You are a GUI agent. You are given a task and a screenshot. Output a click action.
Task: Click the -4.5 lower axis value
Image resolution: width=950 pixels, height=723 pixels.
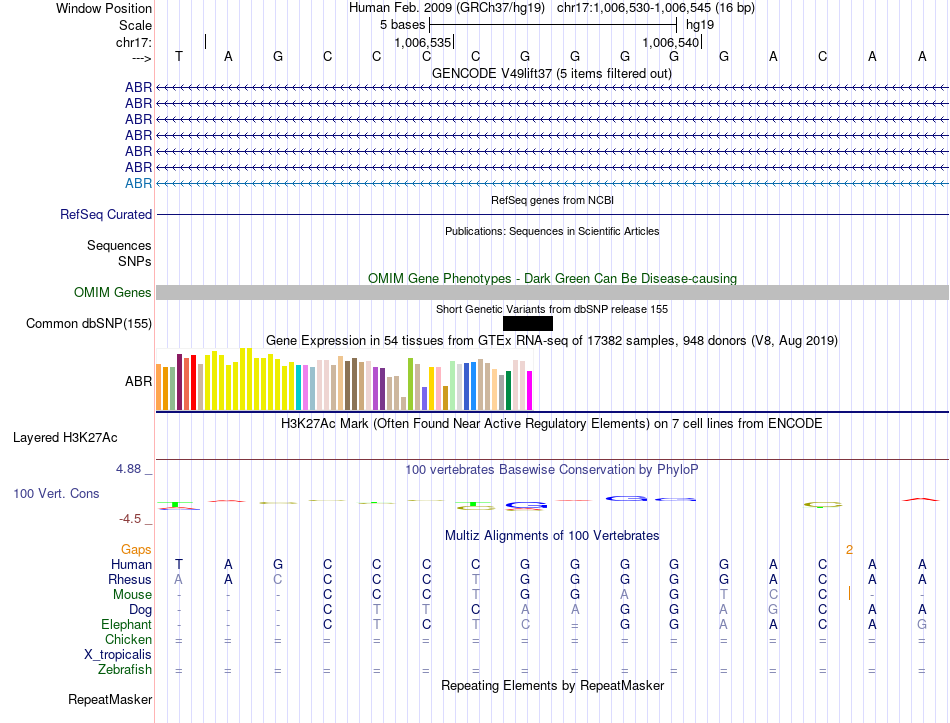[130, 519]
